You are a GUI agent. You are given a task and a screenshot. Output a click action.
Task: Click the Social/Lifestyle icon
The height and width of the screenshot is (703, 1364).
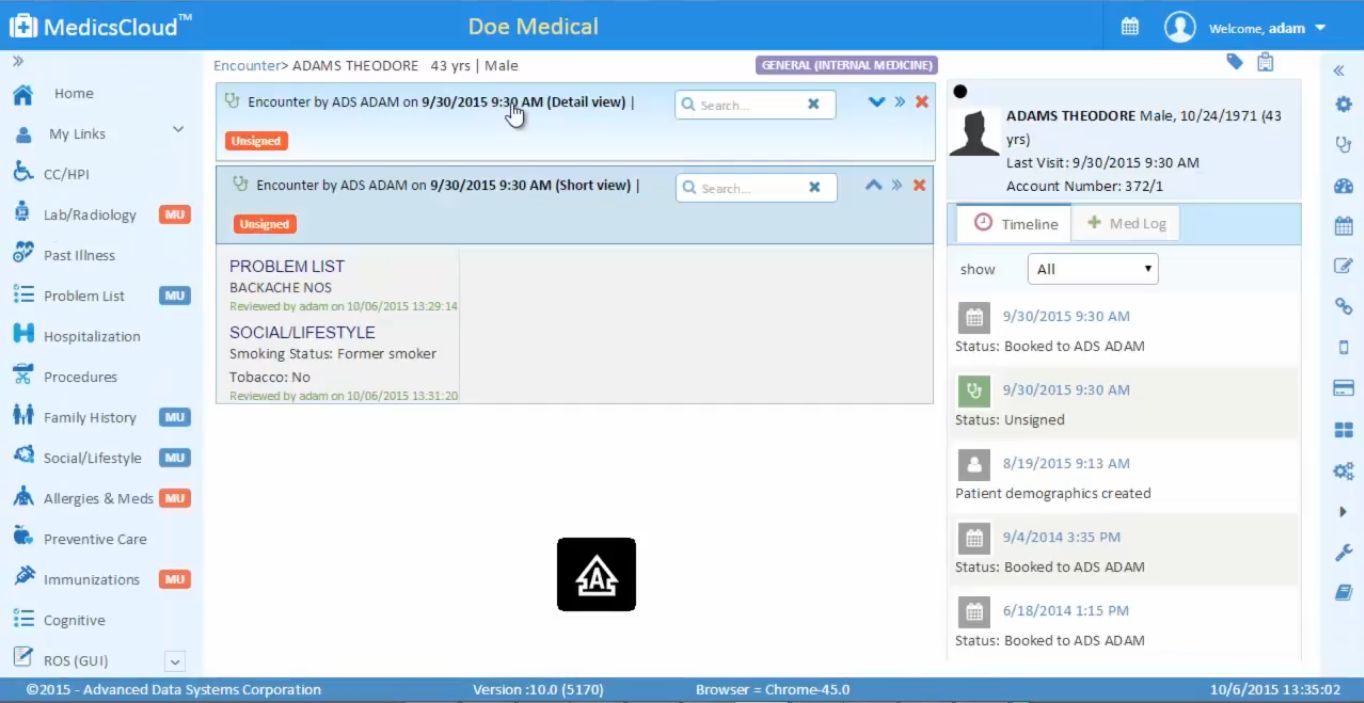(x=23, y=455)
